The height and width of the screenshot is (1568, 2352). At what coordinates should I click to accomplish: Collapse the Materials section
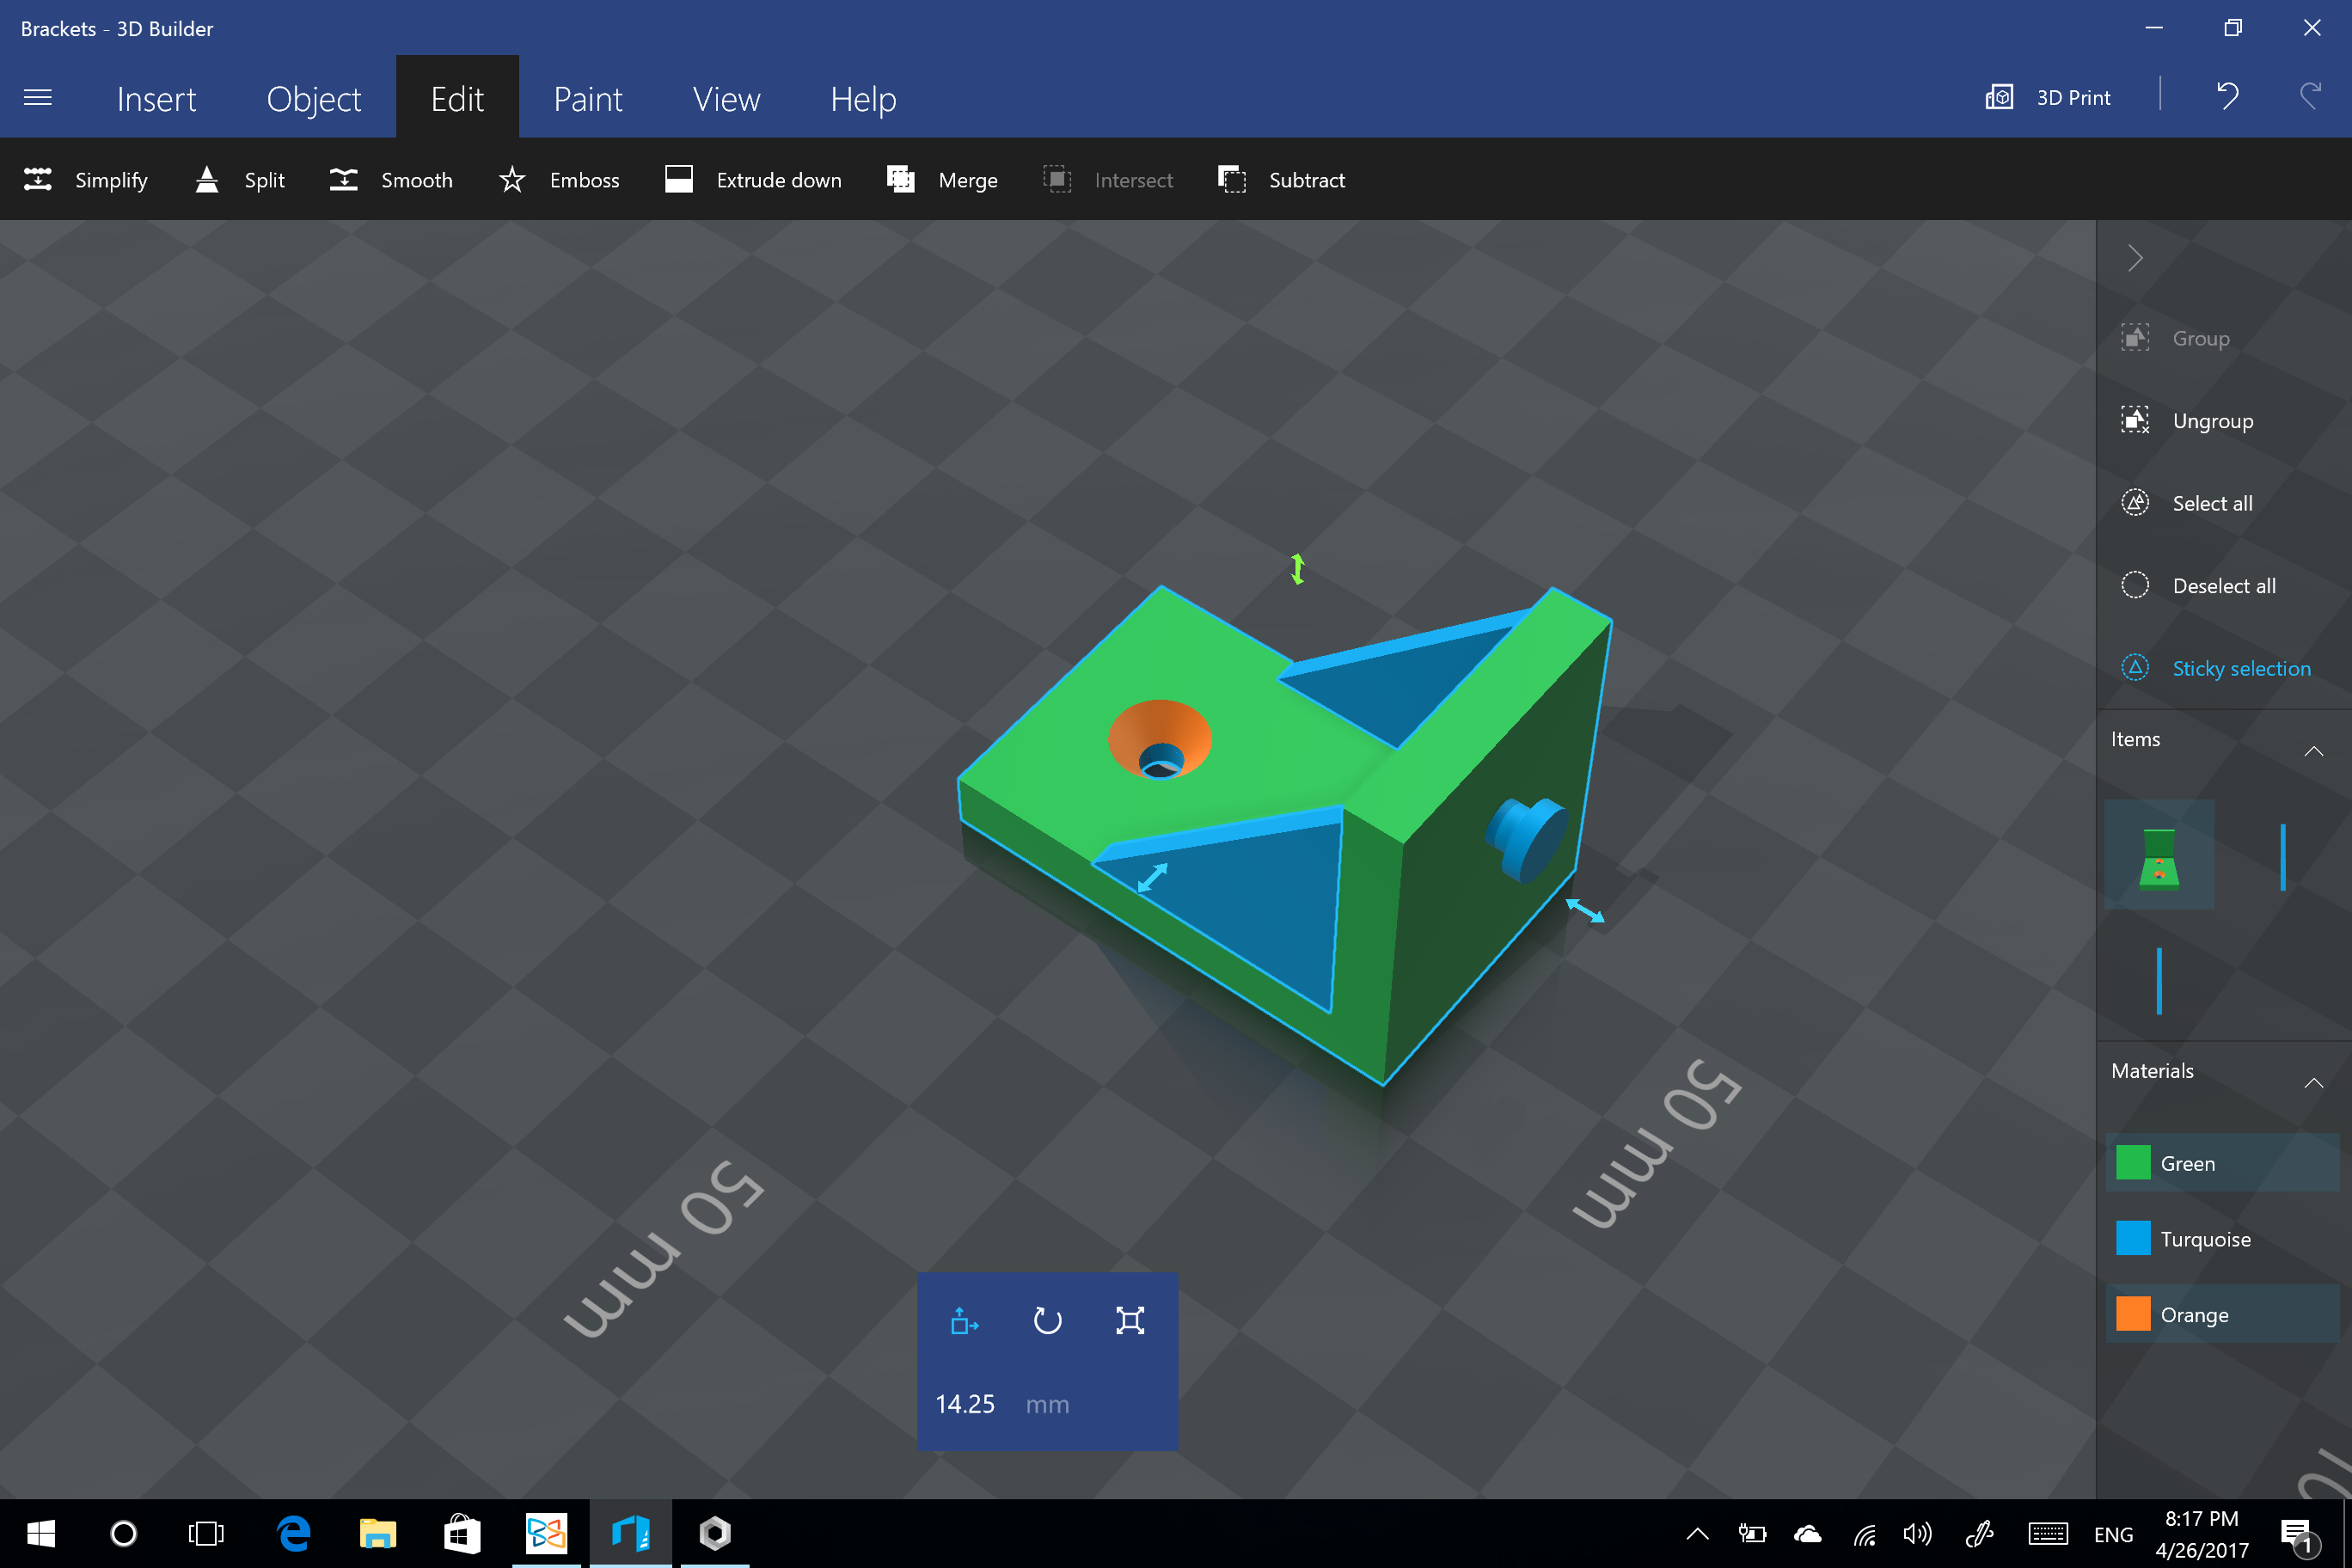point(2313,1083)
